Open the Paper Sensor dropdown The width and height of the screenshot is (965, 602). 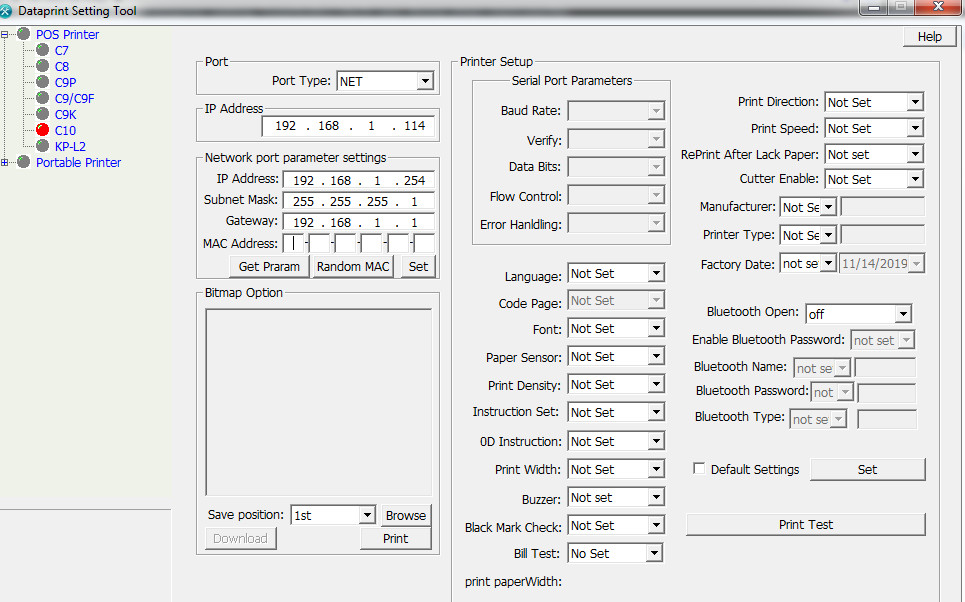656,356
